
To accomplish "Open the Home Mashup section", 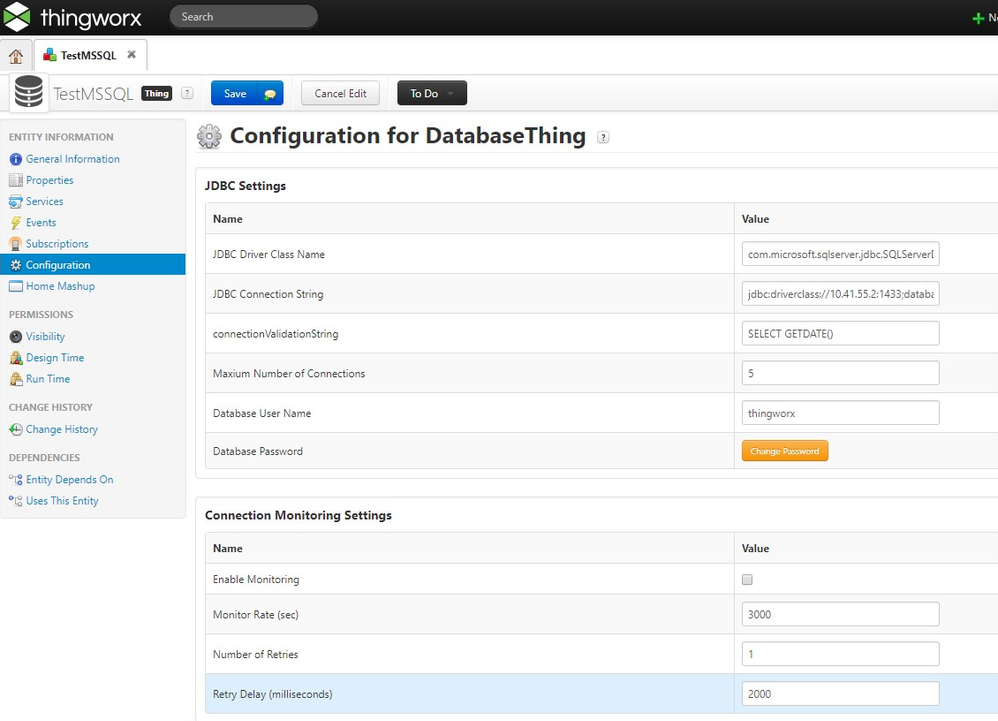I will [60, 286].
